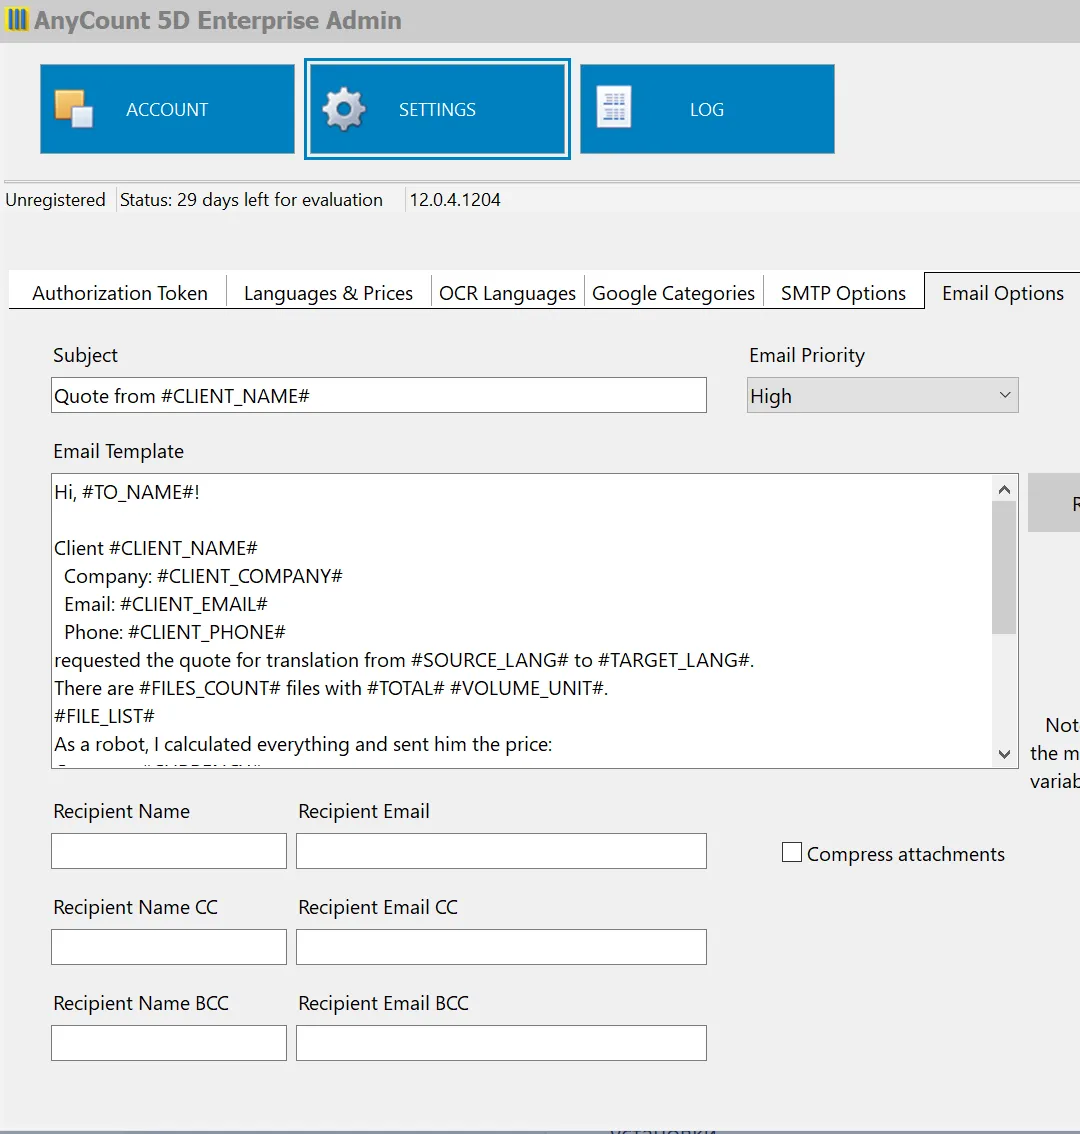
Task: Open the Settings section button
Action: tap(437, 109)
